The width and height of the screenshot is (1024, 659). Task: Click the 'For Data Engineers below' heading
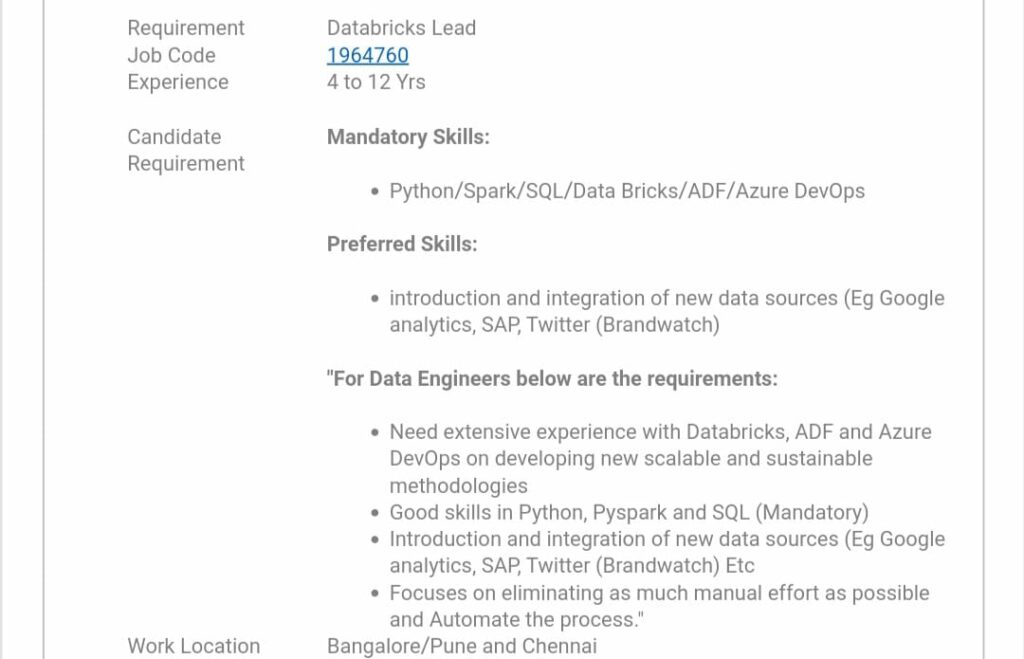point(552,379)
